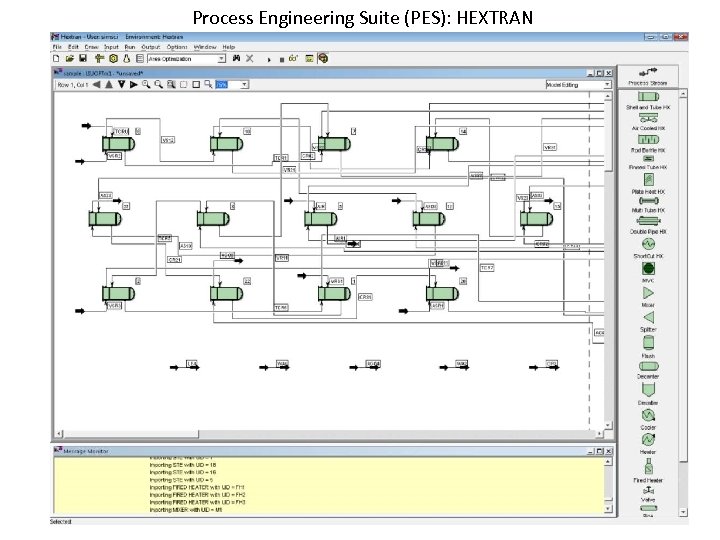Click the Save floppy disk icon
Screen dimensions: 720x540
[83, 58]
